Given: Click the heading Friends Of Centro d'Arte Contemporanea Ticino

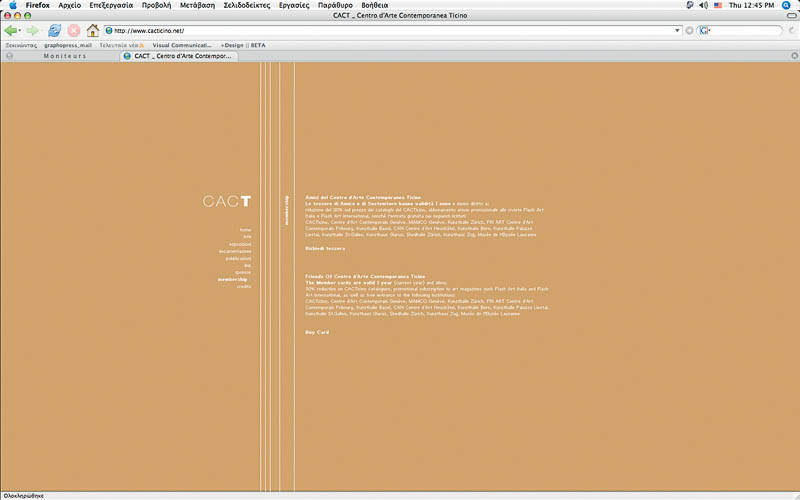Looking at the screenshot, I should pyautogui.click(x=365, y=277).
